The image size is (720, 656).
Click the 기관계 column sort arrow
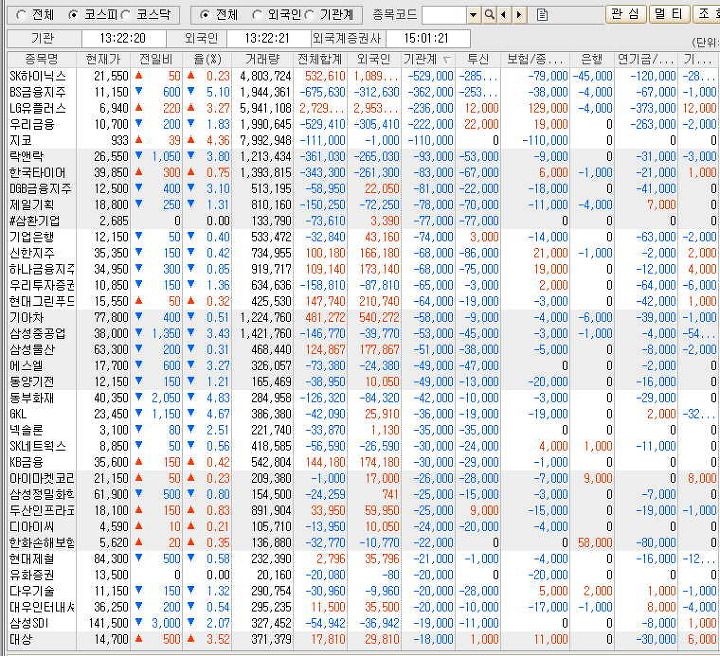tap(446, 60)
